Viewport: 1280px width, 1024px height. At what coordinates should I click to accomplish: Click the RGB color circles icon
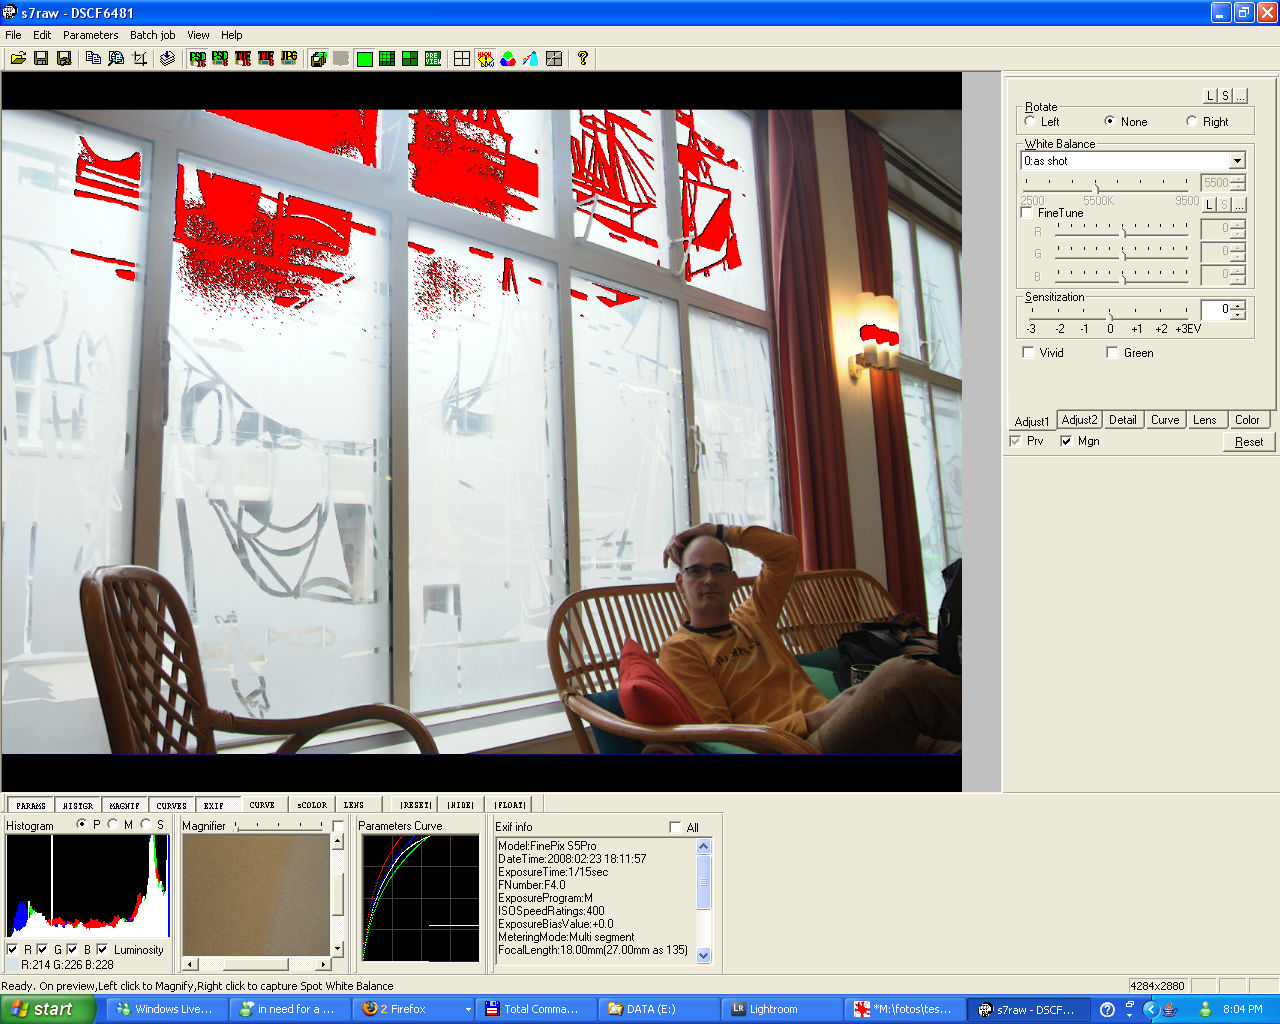508,59
